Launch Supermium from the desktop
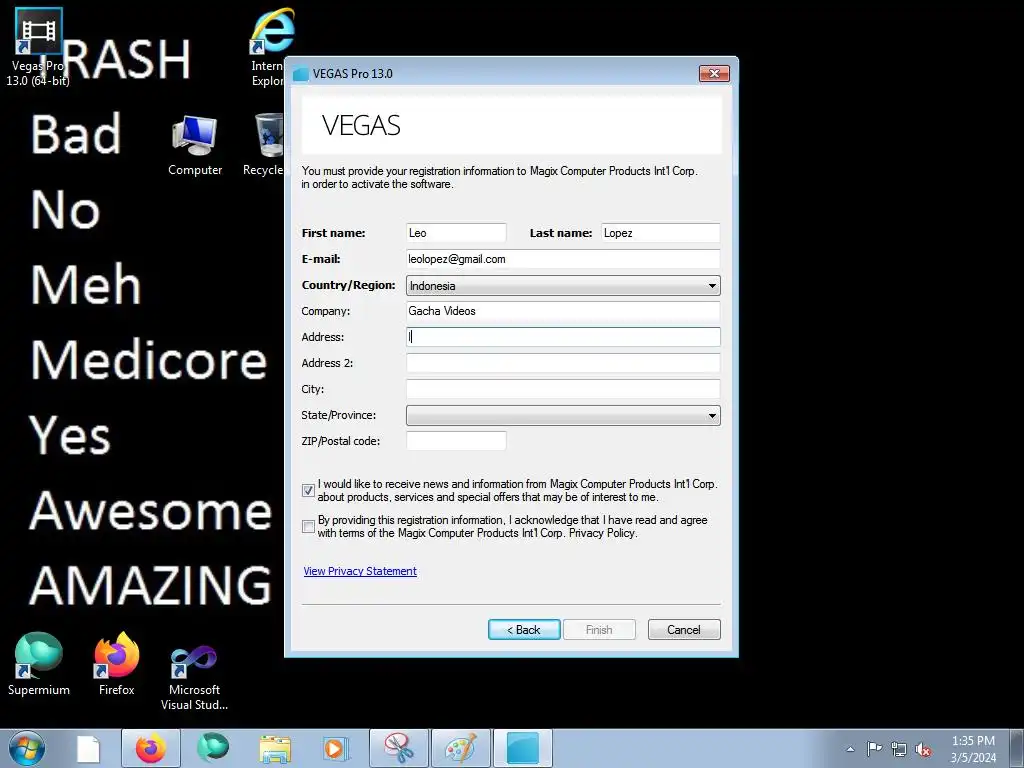This screenshot has height=768, width=1024. click(x=39, y=664)
